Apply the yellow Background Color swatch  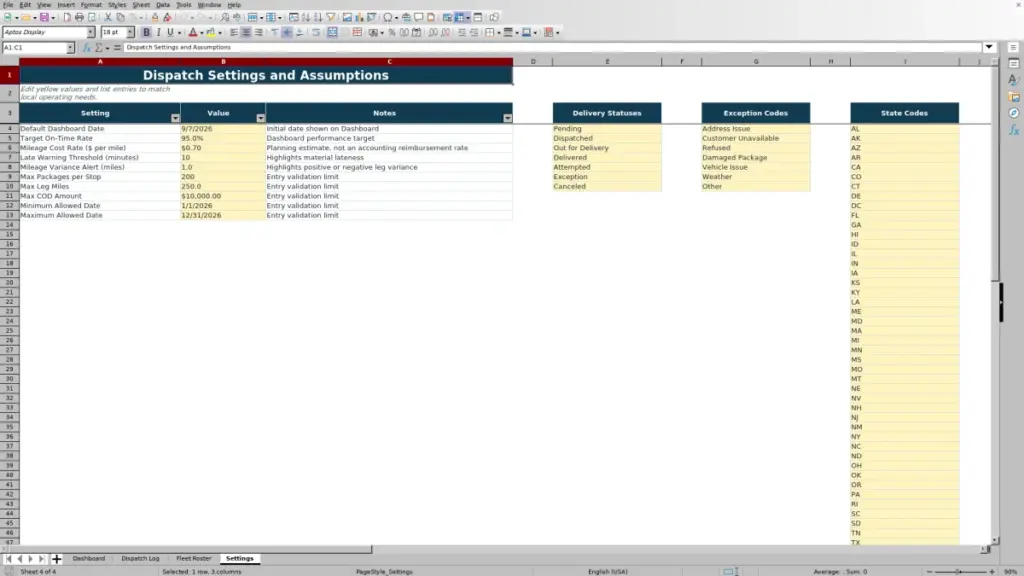pyautogui.click(x=210, y=32)
